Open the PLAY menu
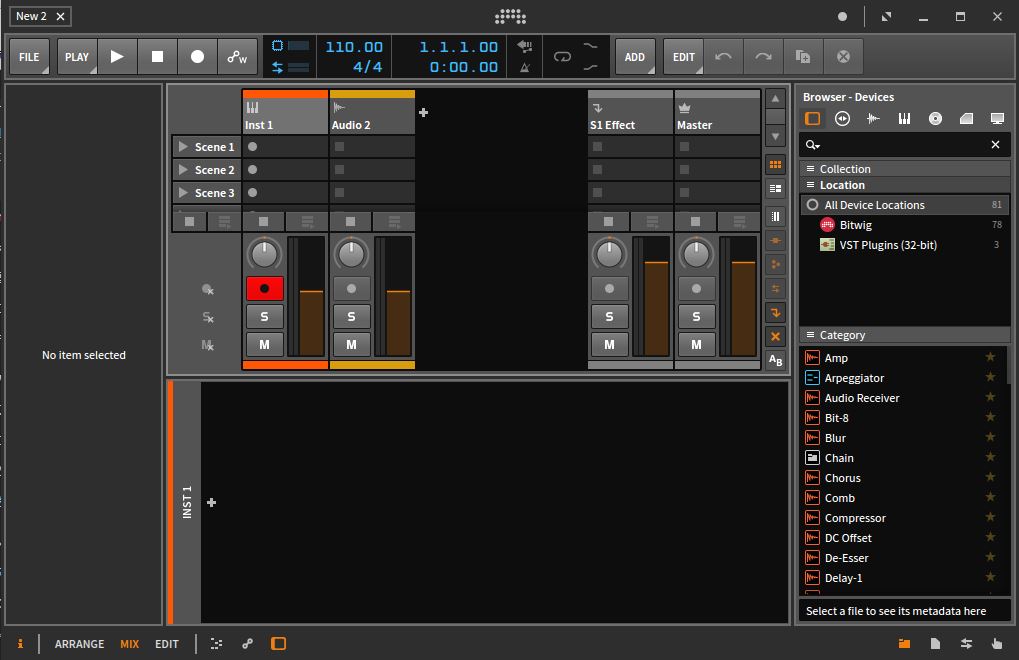The image size is (1019, 660). [77, 57]
